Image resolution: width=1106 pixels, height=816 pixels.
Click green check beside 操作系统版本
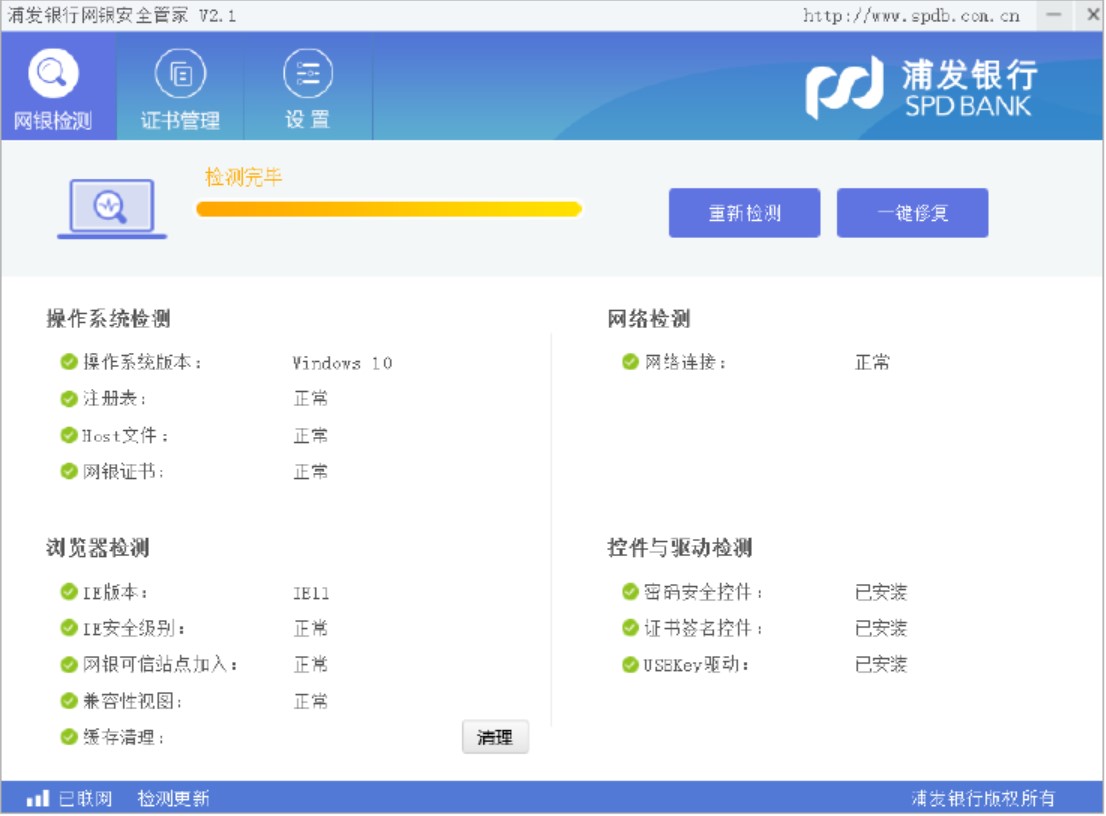pos(68,363)
